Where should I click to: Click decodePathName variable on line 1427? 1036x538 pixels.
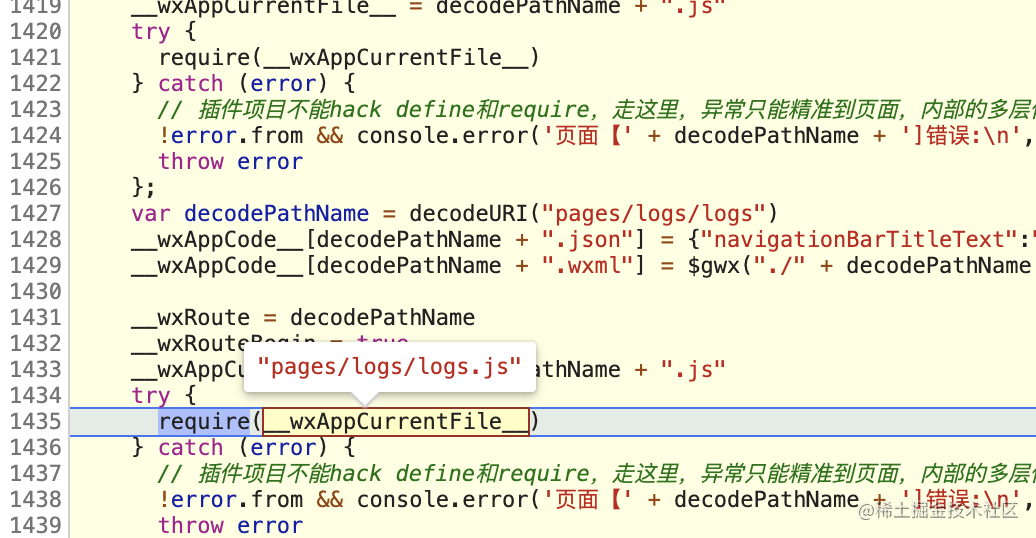[276, 213]
